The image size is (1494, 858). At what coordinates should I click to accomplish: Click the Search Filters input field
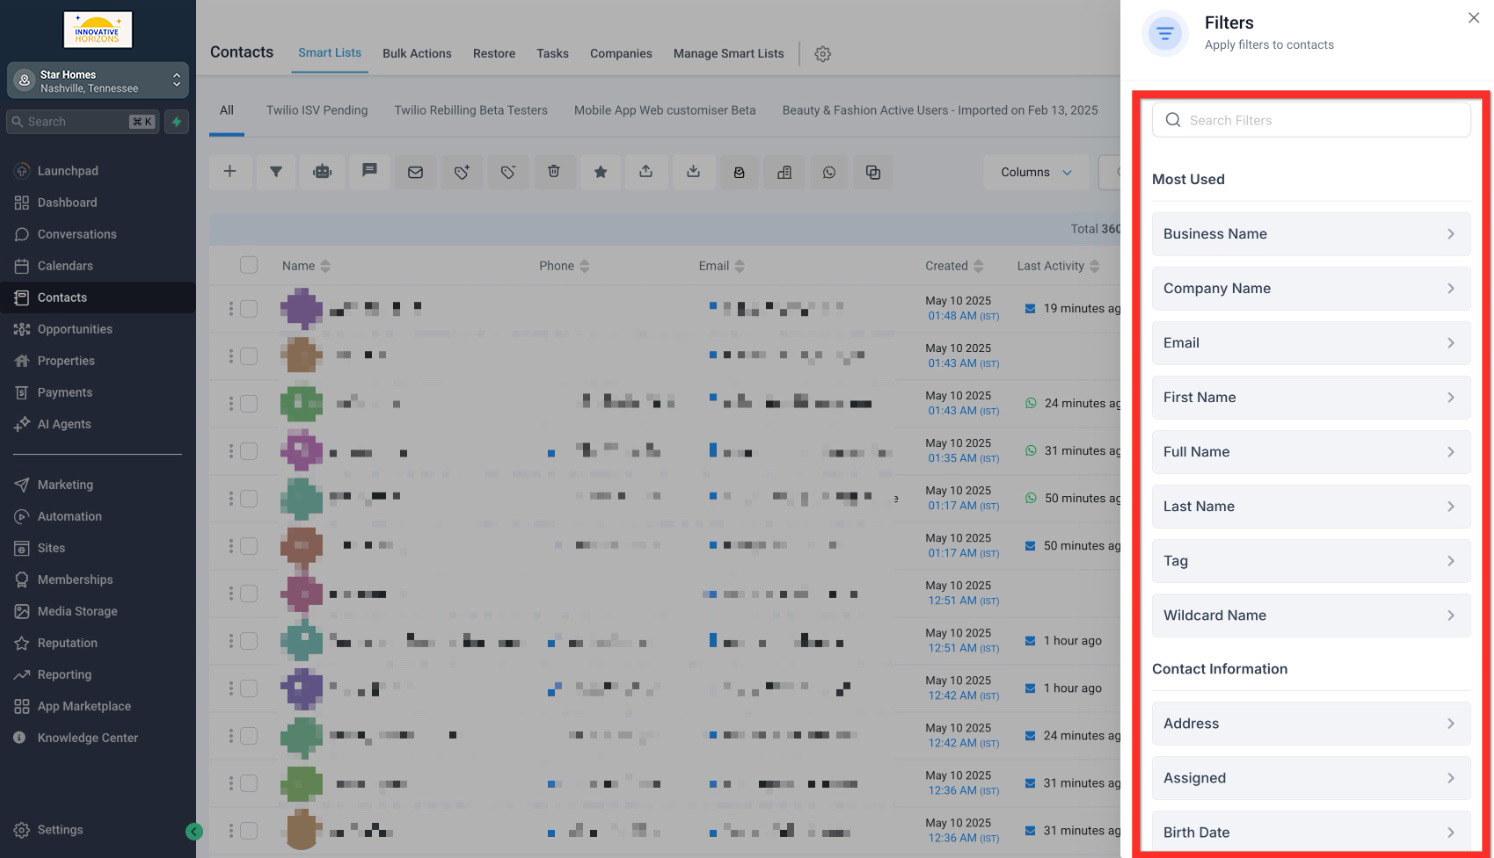coord(1311,120)
